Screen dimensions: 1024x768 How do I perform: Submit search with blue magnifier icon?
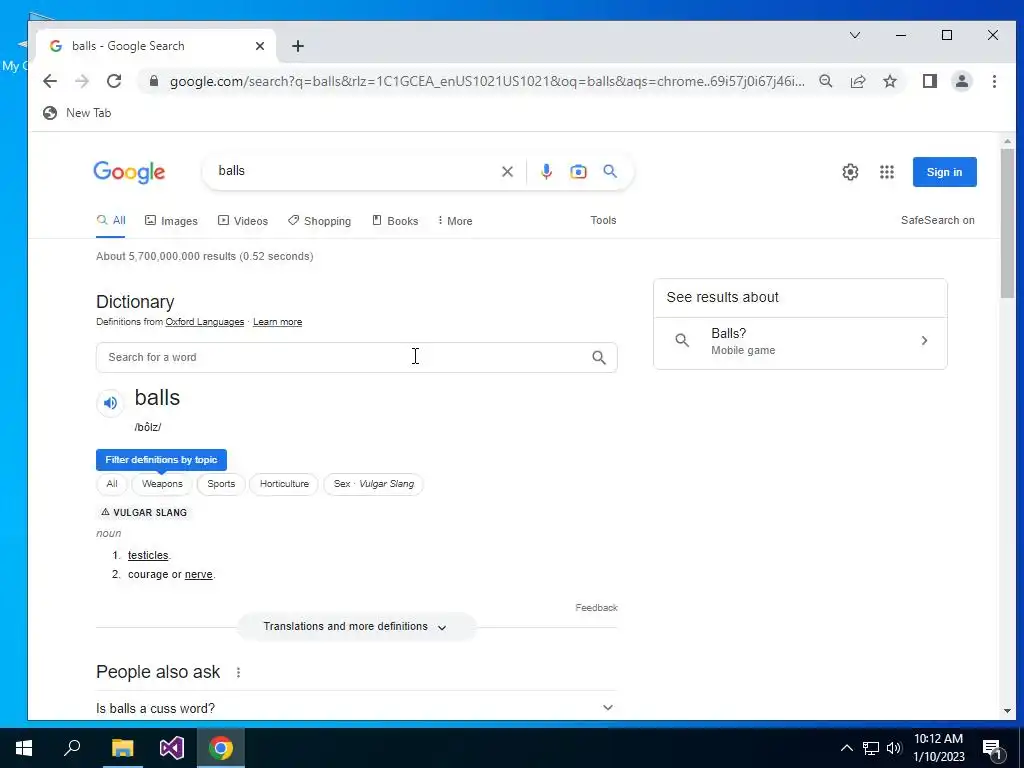tap(610, 171)
